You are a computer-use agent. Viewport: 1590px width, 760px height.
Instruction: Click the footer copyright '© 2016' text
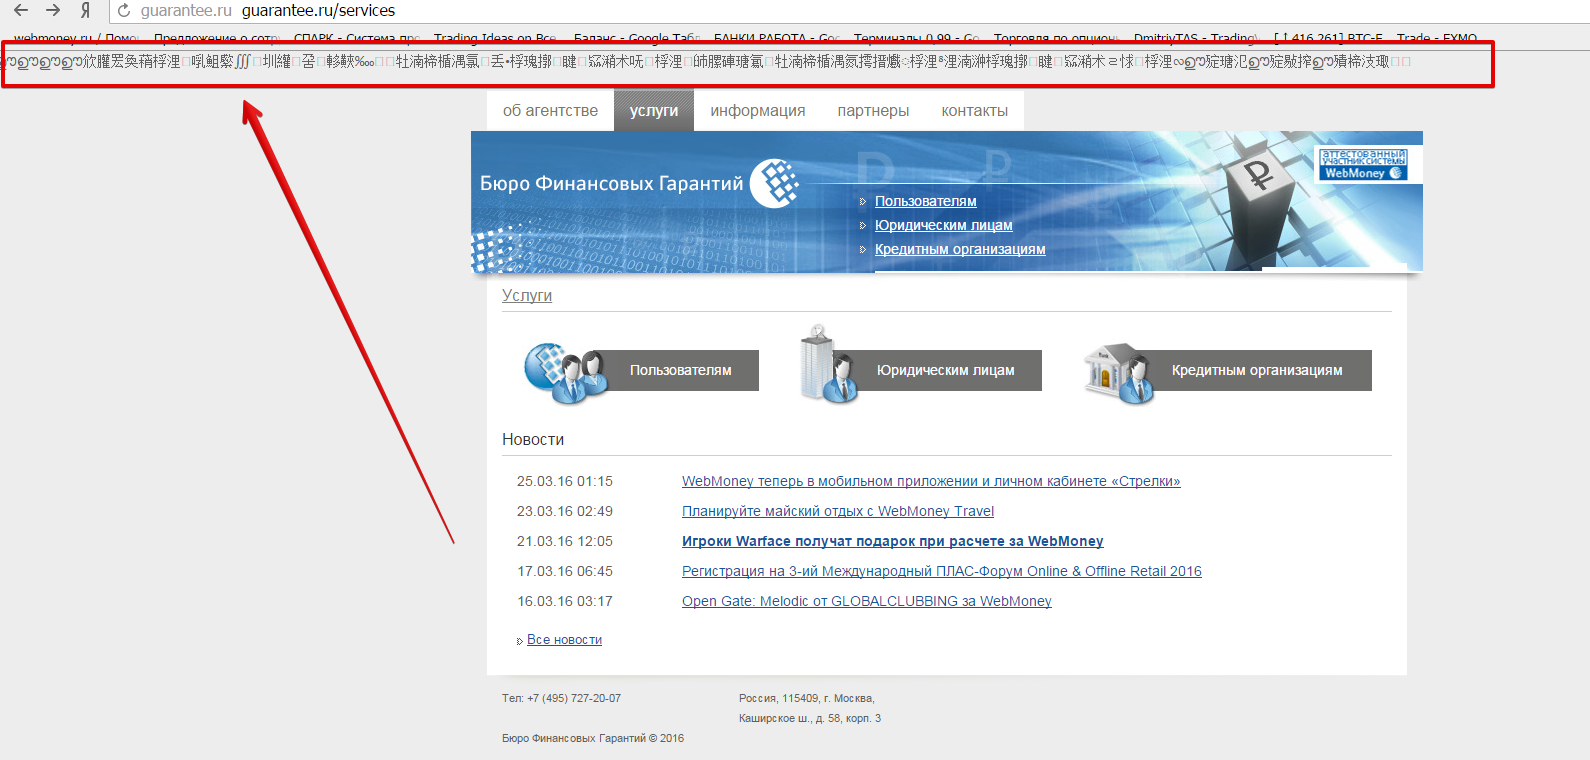(666, 738)
